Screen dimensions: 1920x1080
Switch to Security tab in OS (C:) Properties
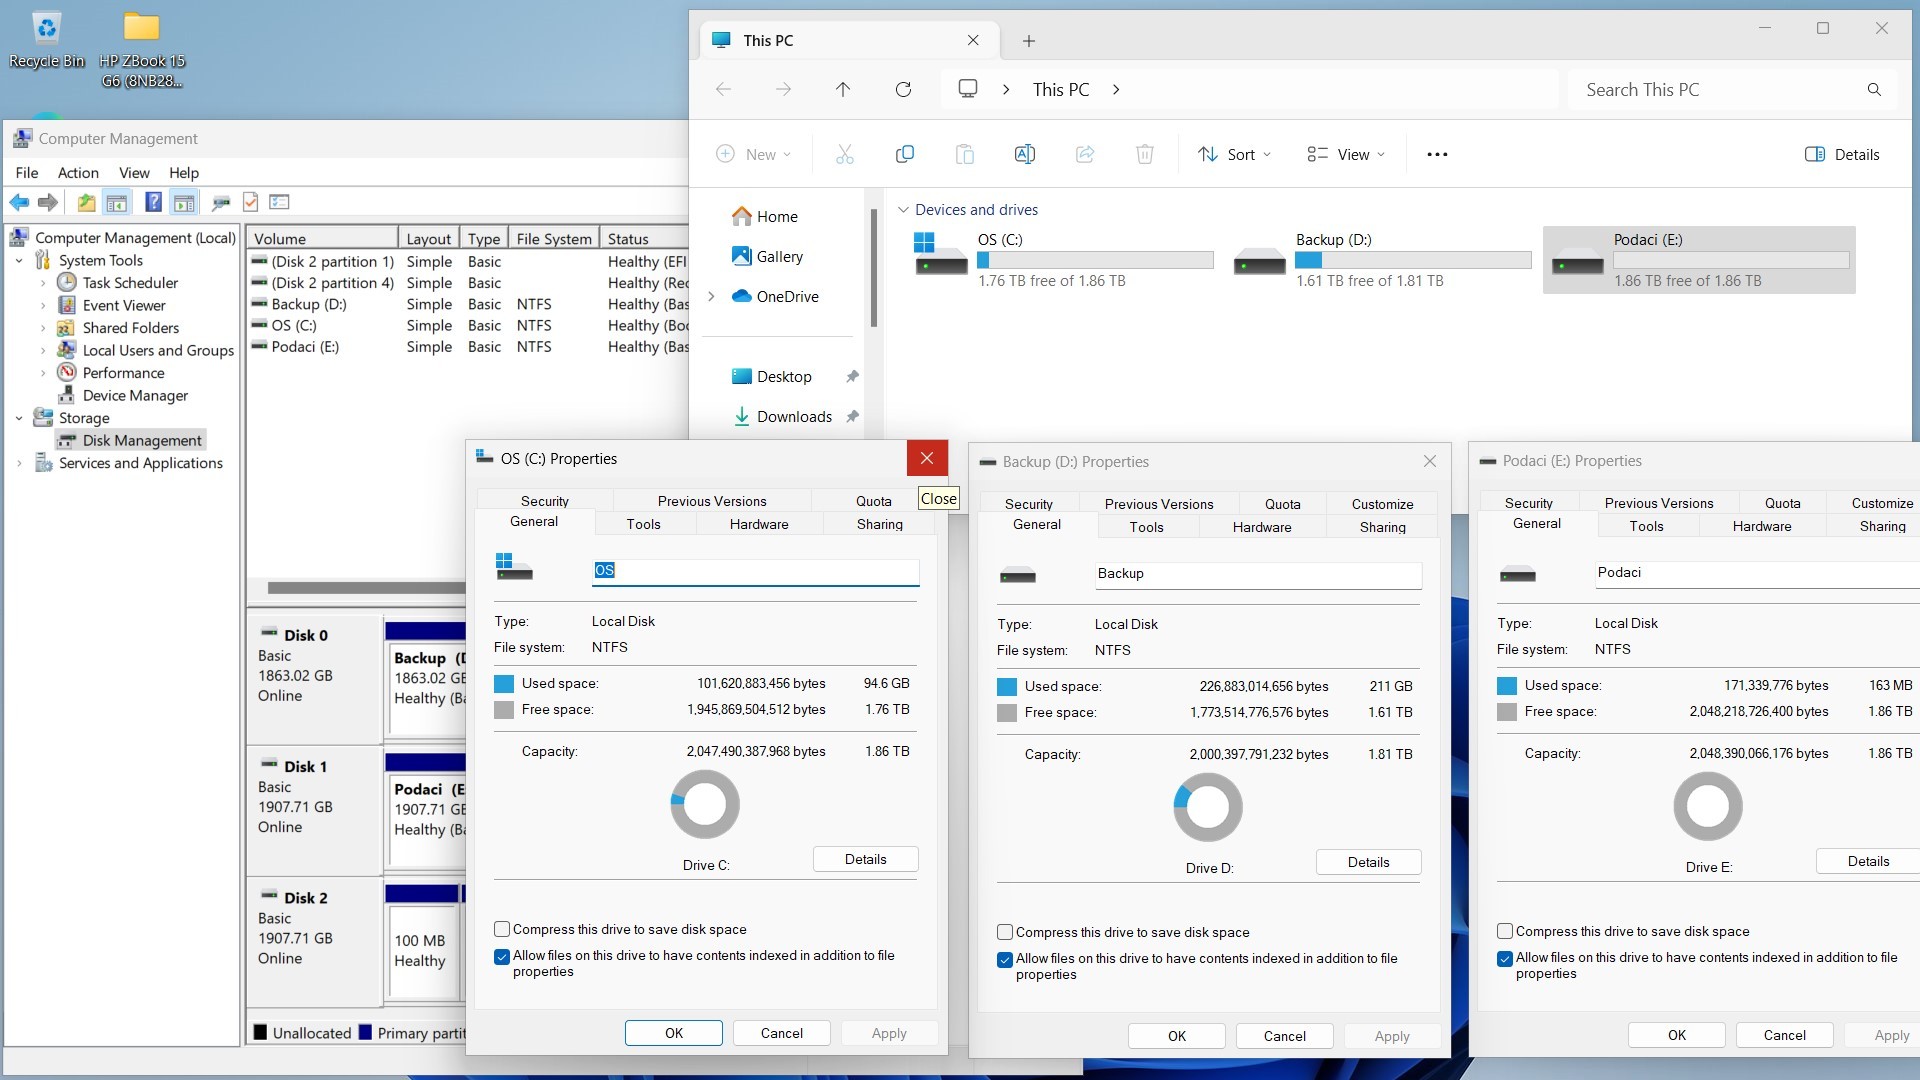pos(545,501)
